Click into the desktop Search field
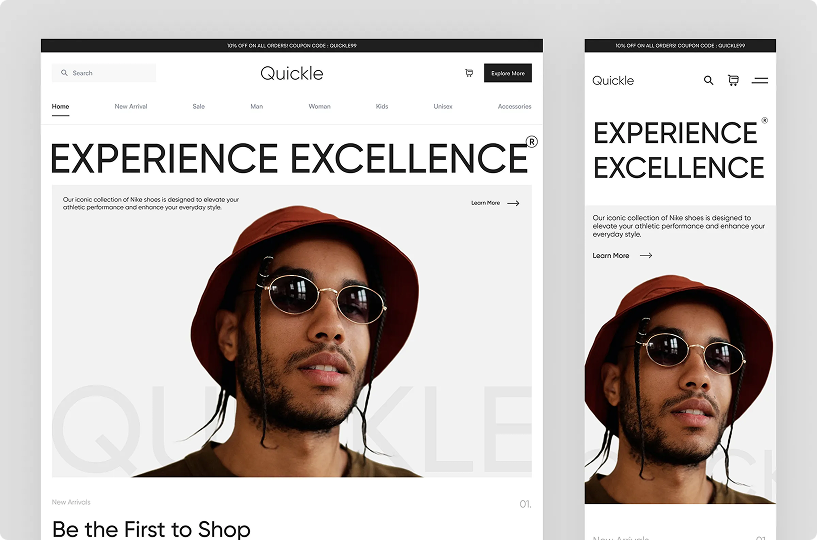 104,73
